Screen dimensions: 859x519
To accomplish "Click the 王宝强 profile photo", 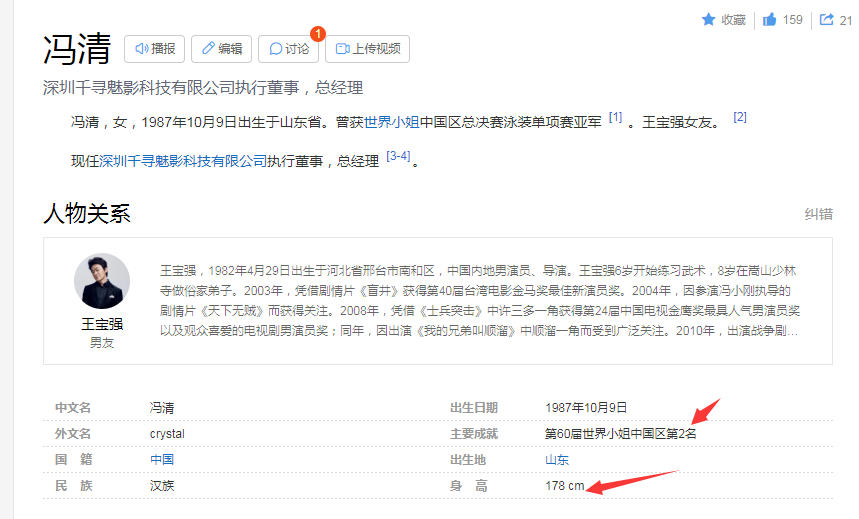I will click(102, 281).
